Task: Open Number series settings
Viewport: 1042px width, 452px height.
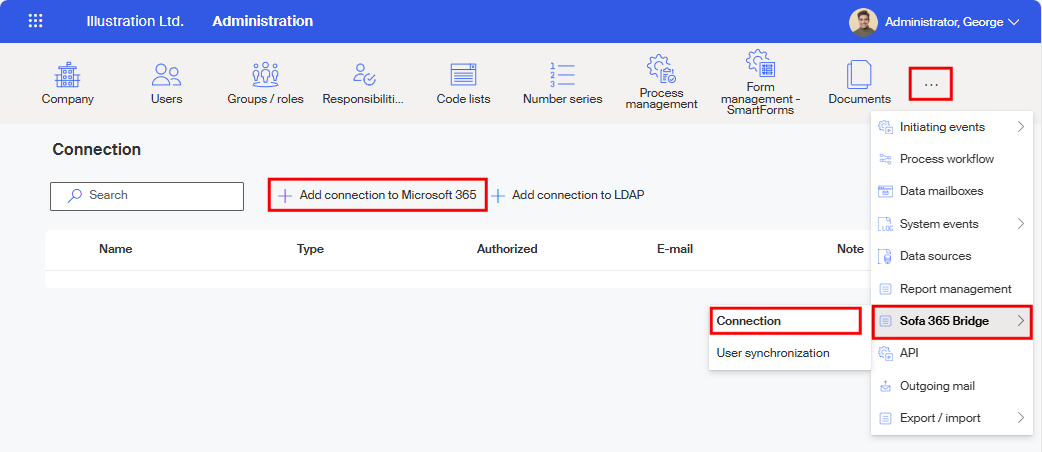Action: pyautogui.click(x=562, y=82)
